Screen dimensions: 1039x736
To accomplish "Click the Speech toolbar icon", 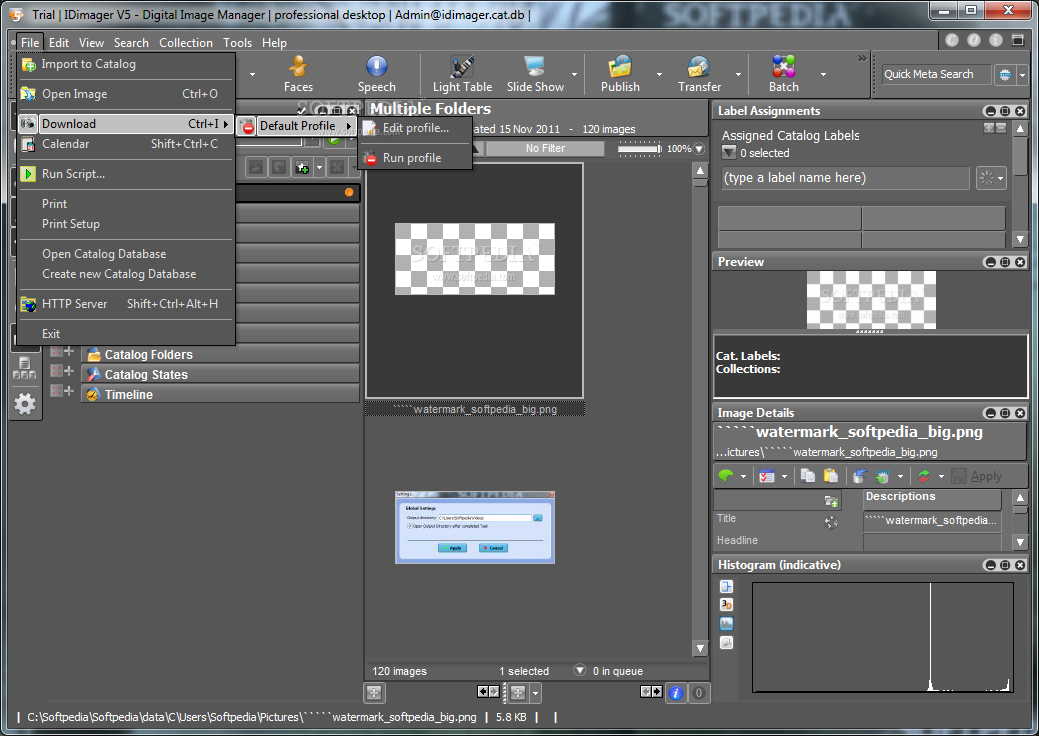I will point(376,74).
